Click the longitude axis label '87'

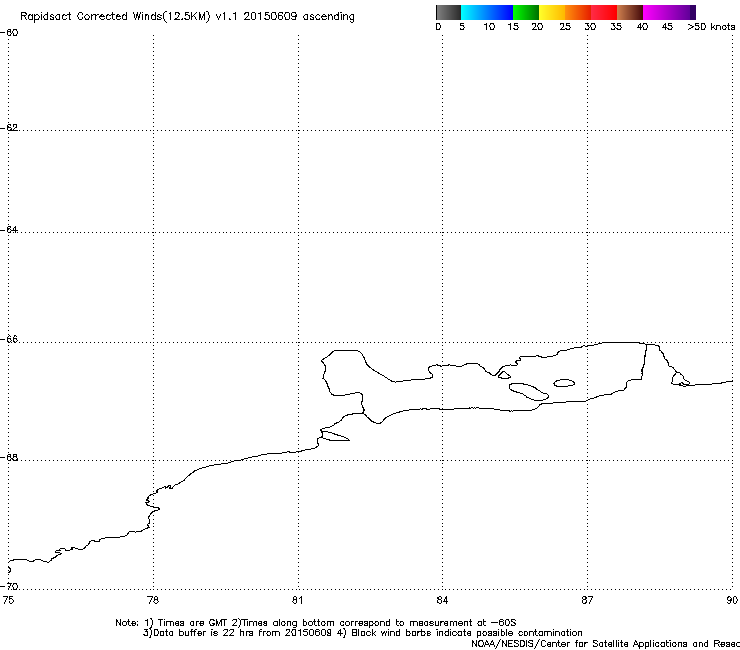pos(587,600)
